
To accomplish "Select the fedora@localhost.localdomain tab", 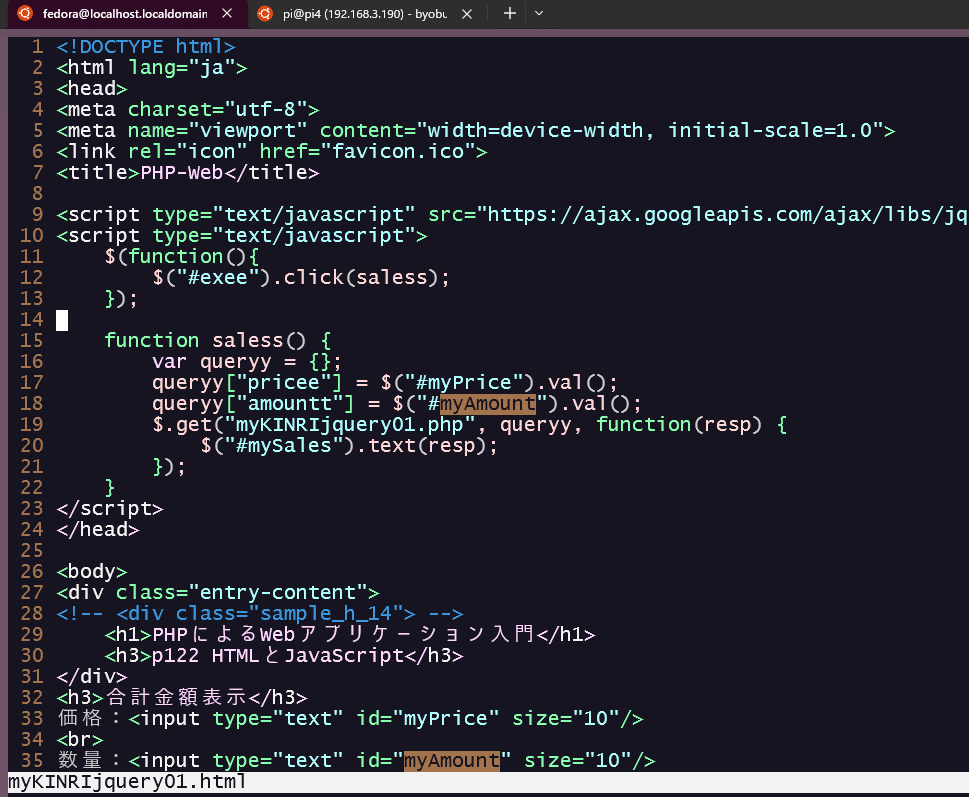I will pos(120,14).
